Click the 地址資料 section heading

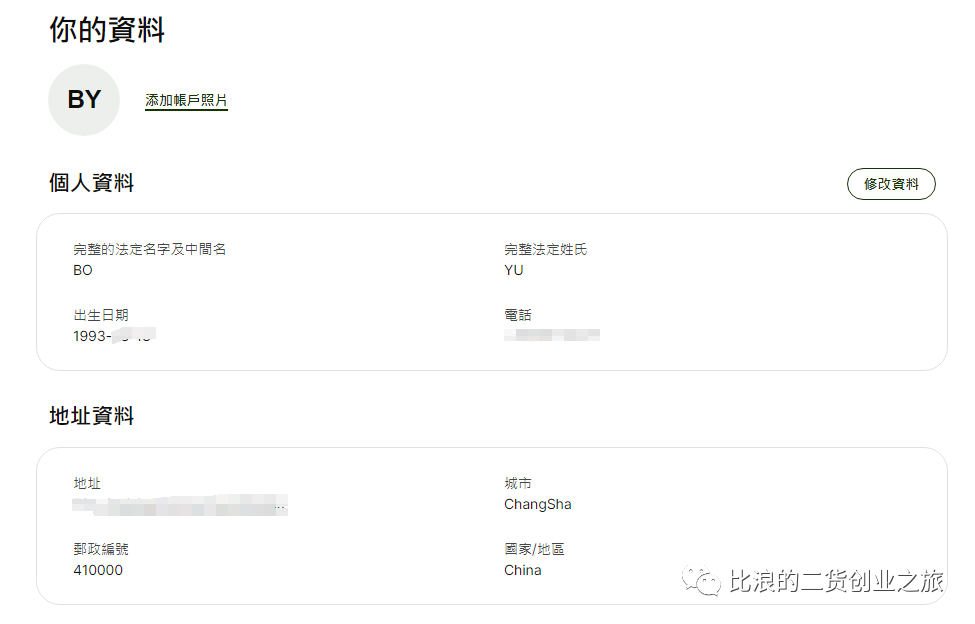click(91, 416)
